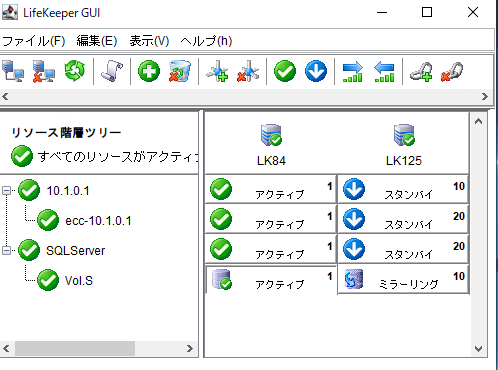Select the ecc-10.1.0.1 resource in tree
The image size is (498, 370).
[x=98, y=221]
